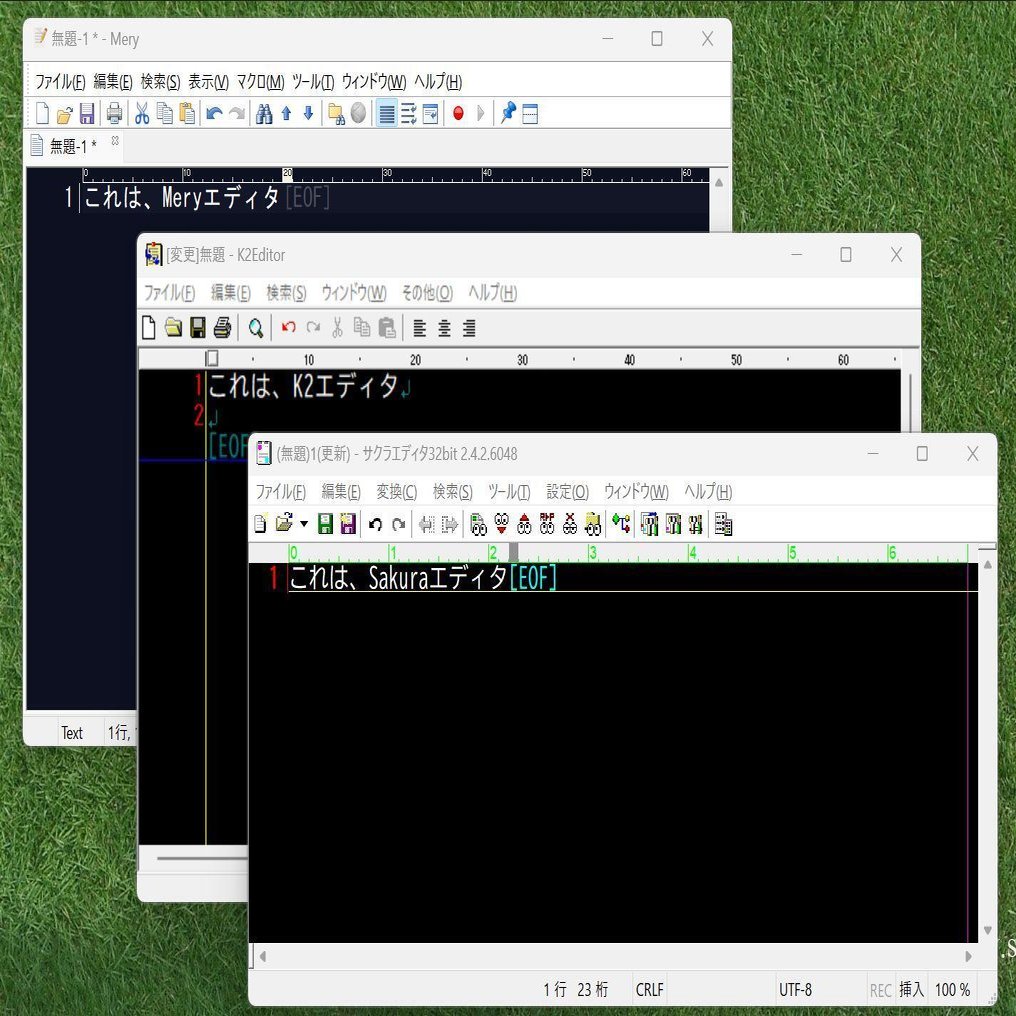This screenshot has height=1016, width=1016.
Task: Open Replace with Sakura's R→P eyes icon
Action: click(x=547, y=524)
